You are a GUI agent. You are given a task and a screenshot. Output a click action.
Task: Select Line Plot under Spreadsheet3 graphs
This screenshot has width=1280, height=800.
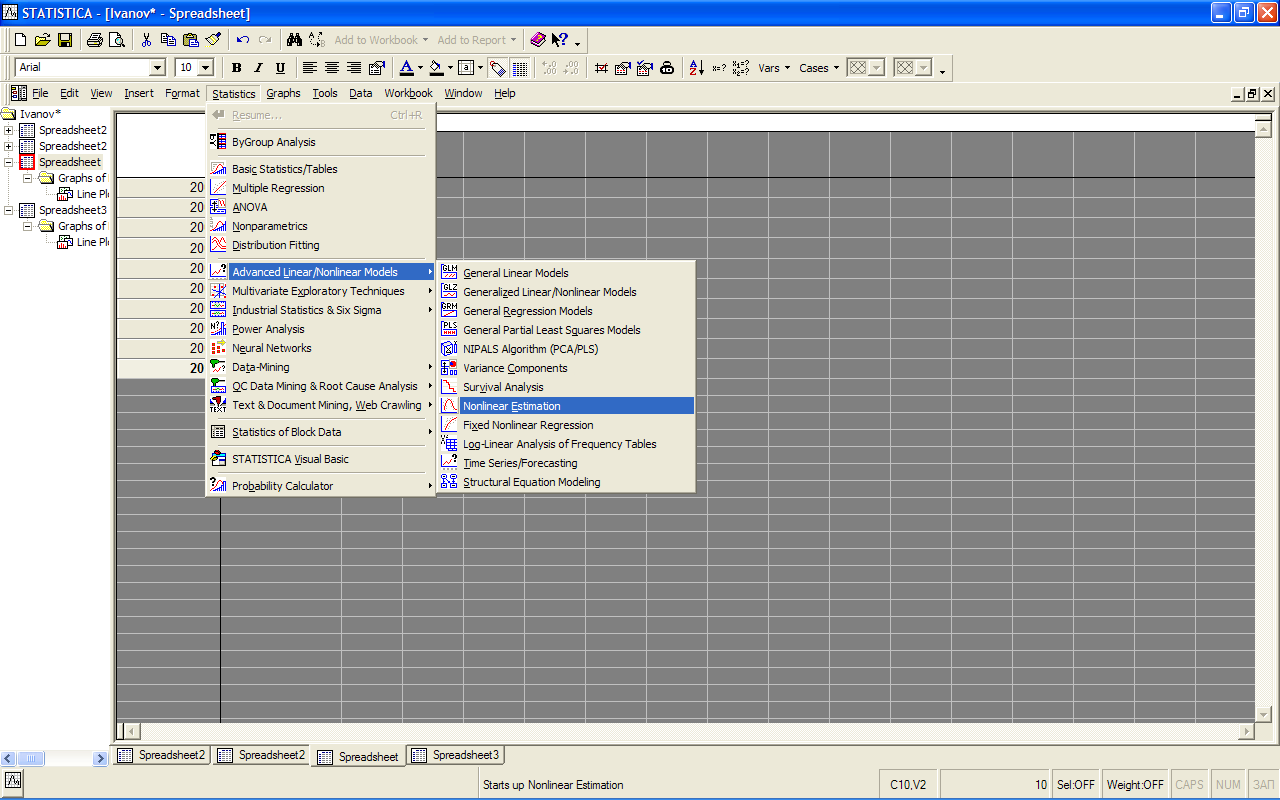click(93, 242)
